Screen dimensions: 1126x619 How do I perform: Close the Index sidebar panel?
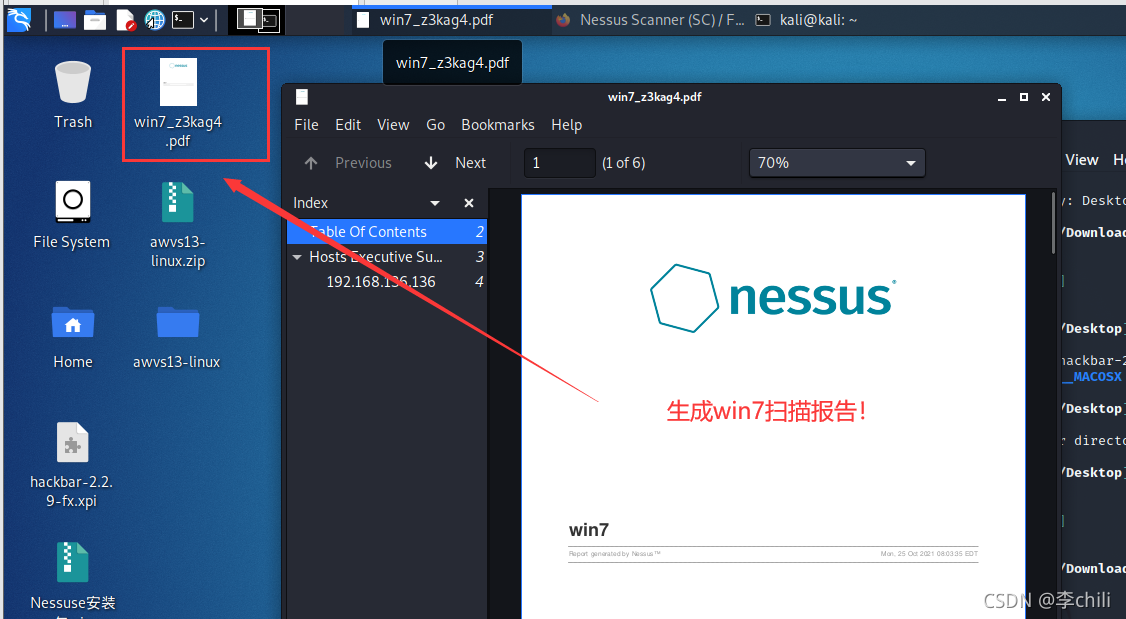[x=469, y=203]
